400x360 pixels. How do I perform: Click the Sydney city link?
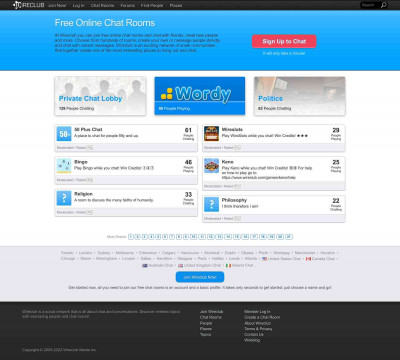(104, 253)
